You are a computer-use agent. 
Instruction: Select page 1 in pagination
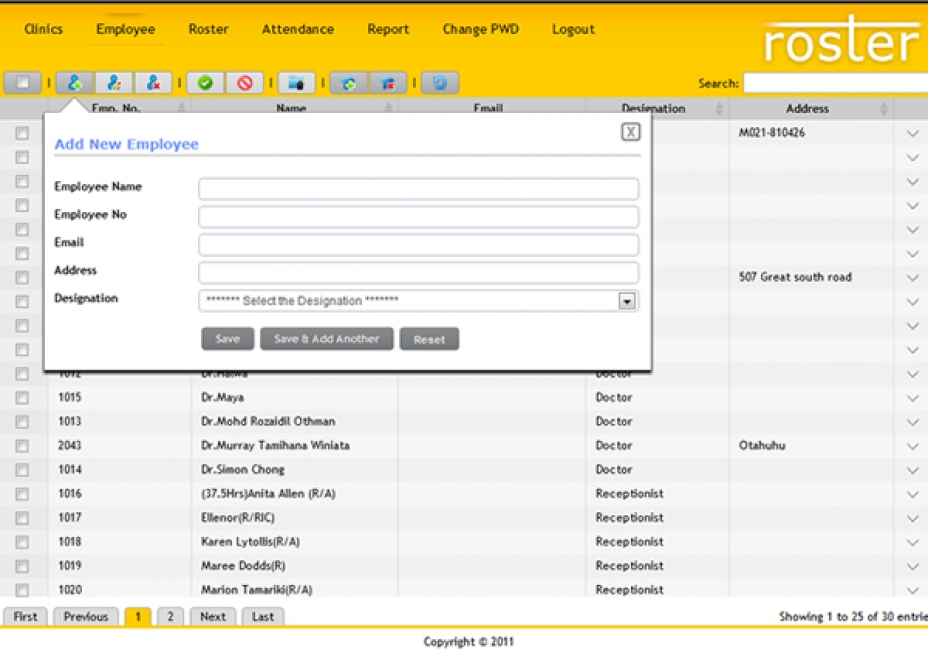pyautogui.click(x=138, y=616)
